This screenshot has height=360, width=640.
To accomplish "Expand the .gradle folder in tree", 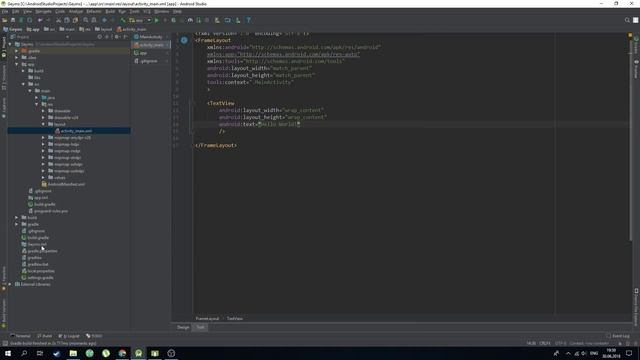I will pyautogui.click(x=17, y=51).
